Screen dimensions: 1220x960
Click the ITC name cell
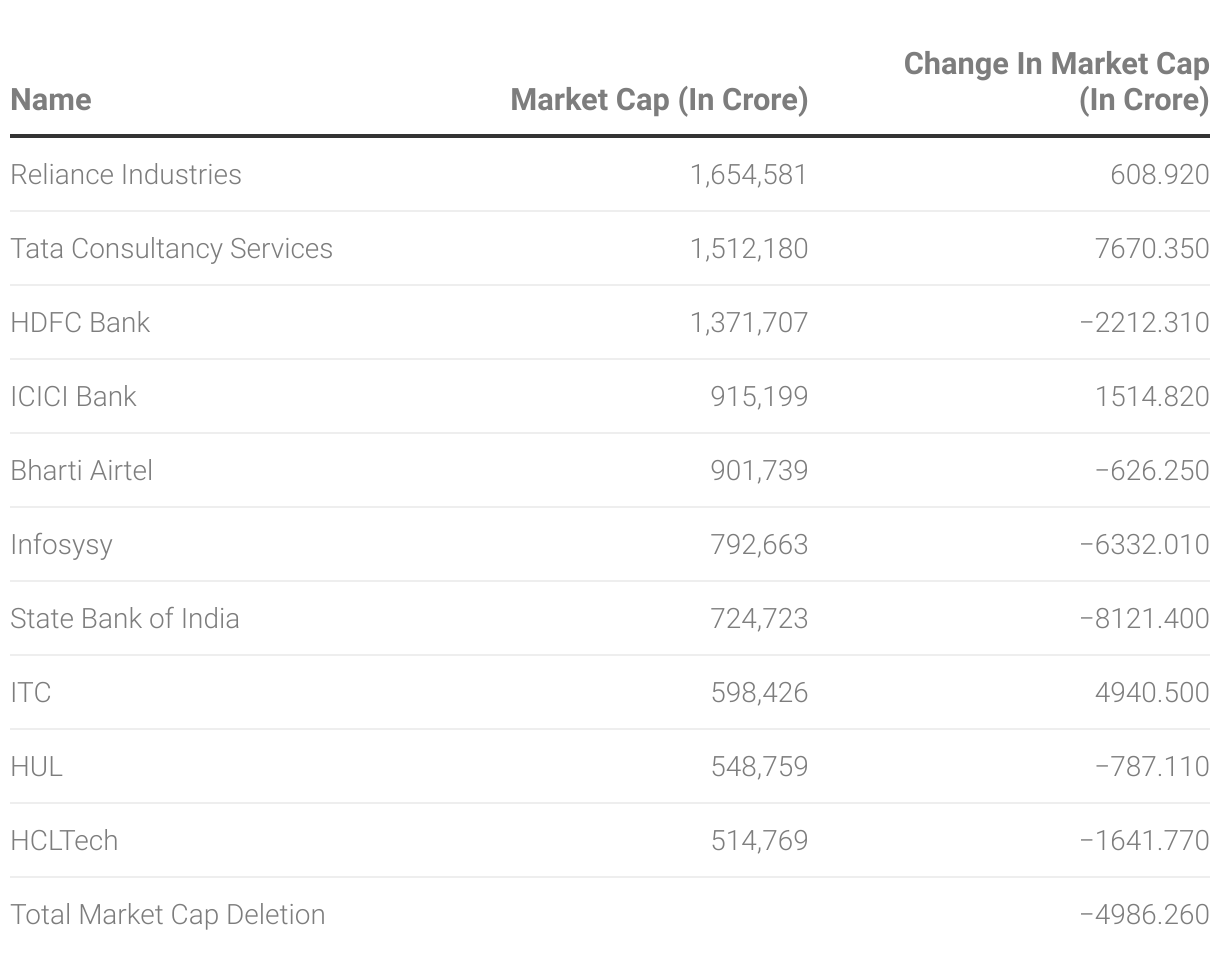[x=31, y=692]
